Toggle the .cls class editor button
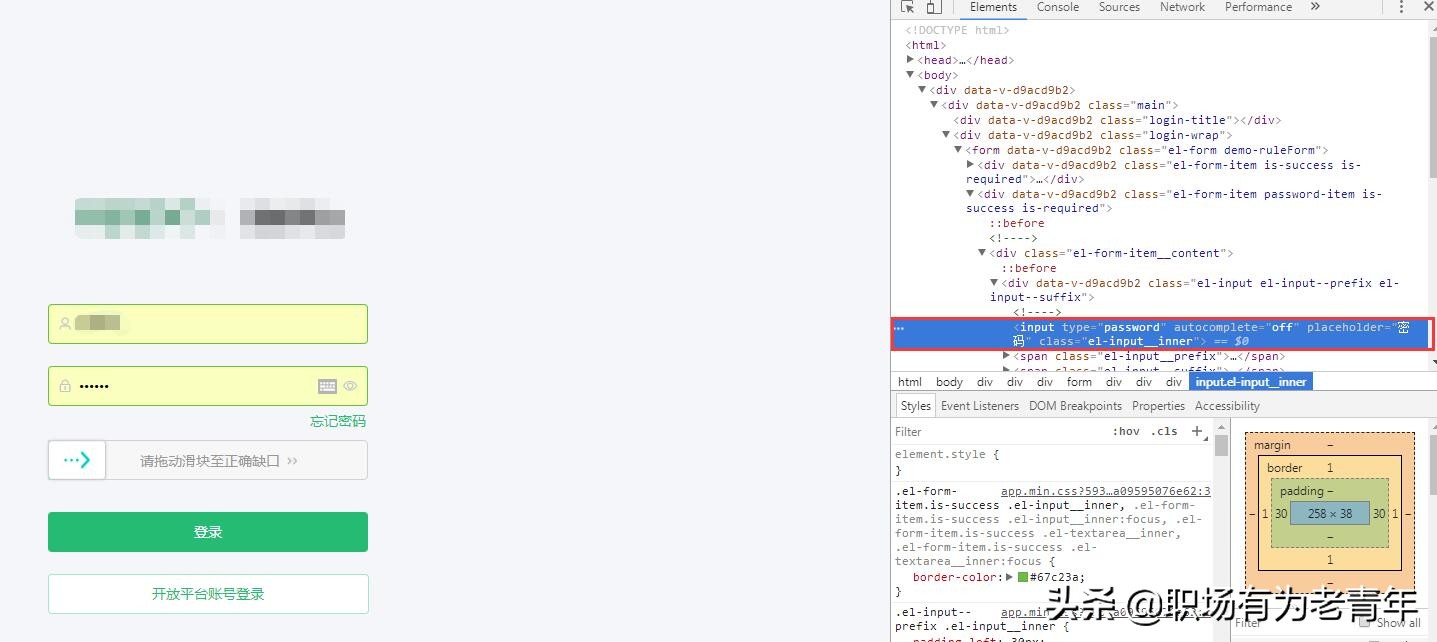1437x642 pixels. (x=1164, y=432)
